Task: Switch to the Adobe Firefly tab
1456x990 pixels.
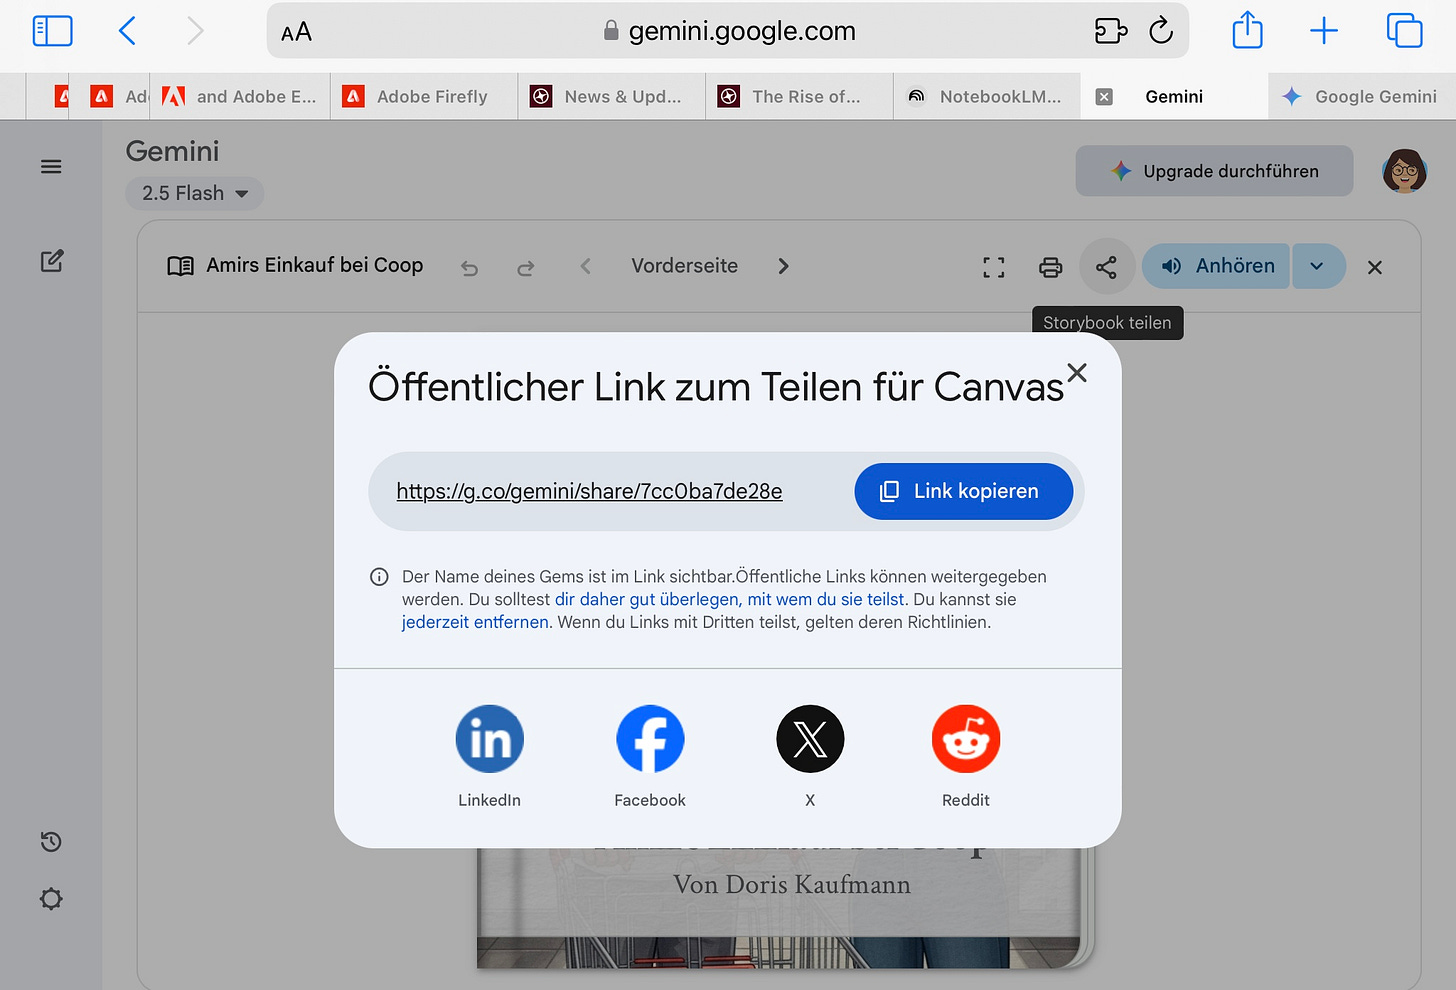Action: point(424,97)
